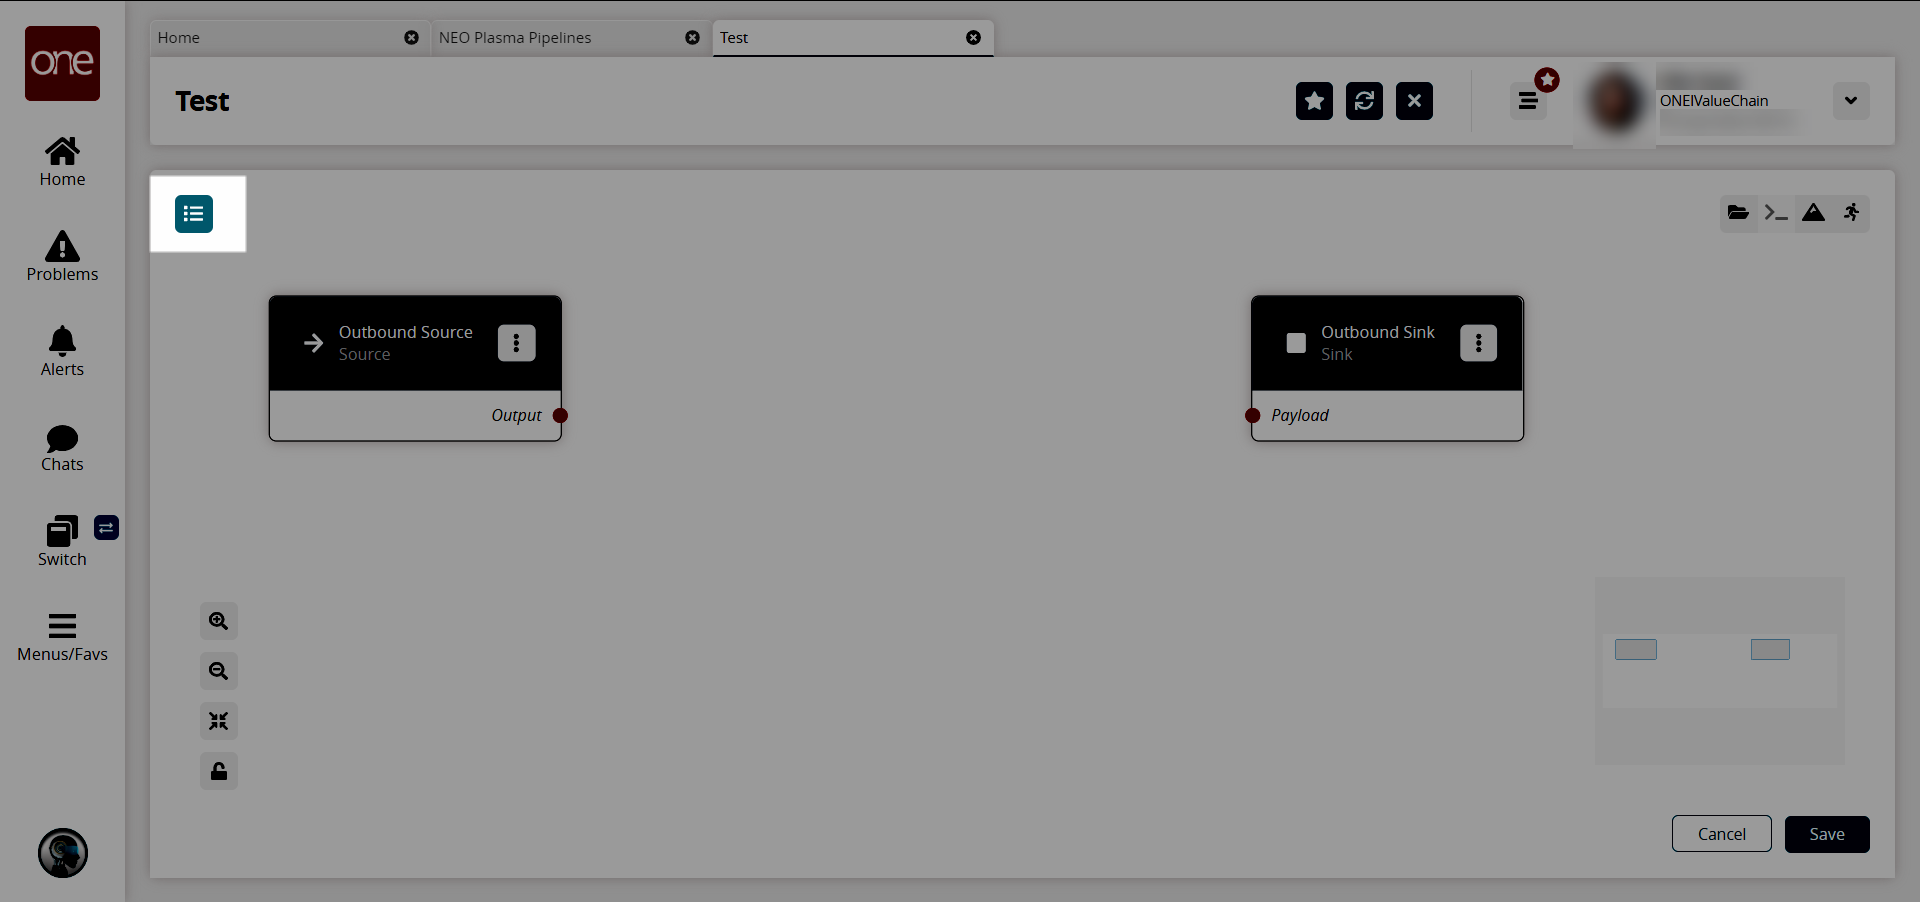Toggle the canvas lock
The image size is (1920, 902).
(x=219, y=771)
